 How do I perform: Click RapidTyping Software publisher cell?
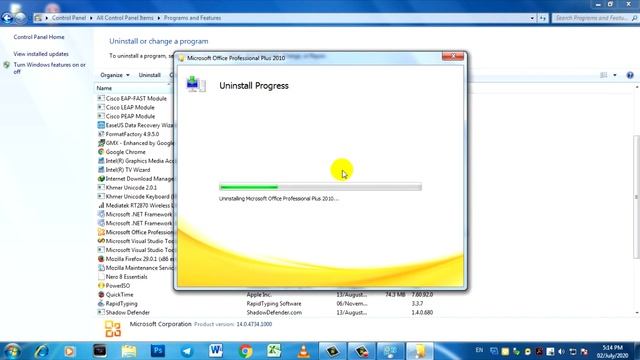tap(274, 304)
